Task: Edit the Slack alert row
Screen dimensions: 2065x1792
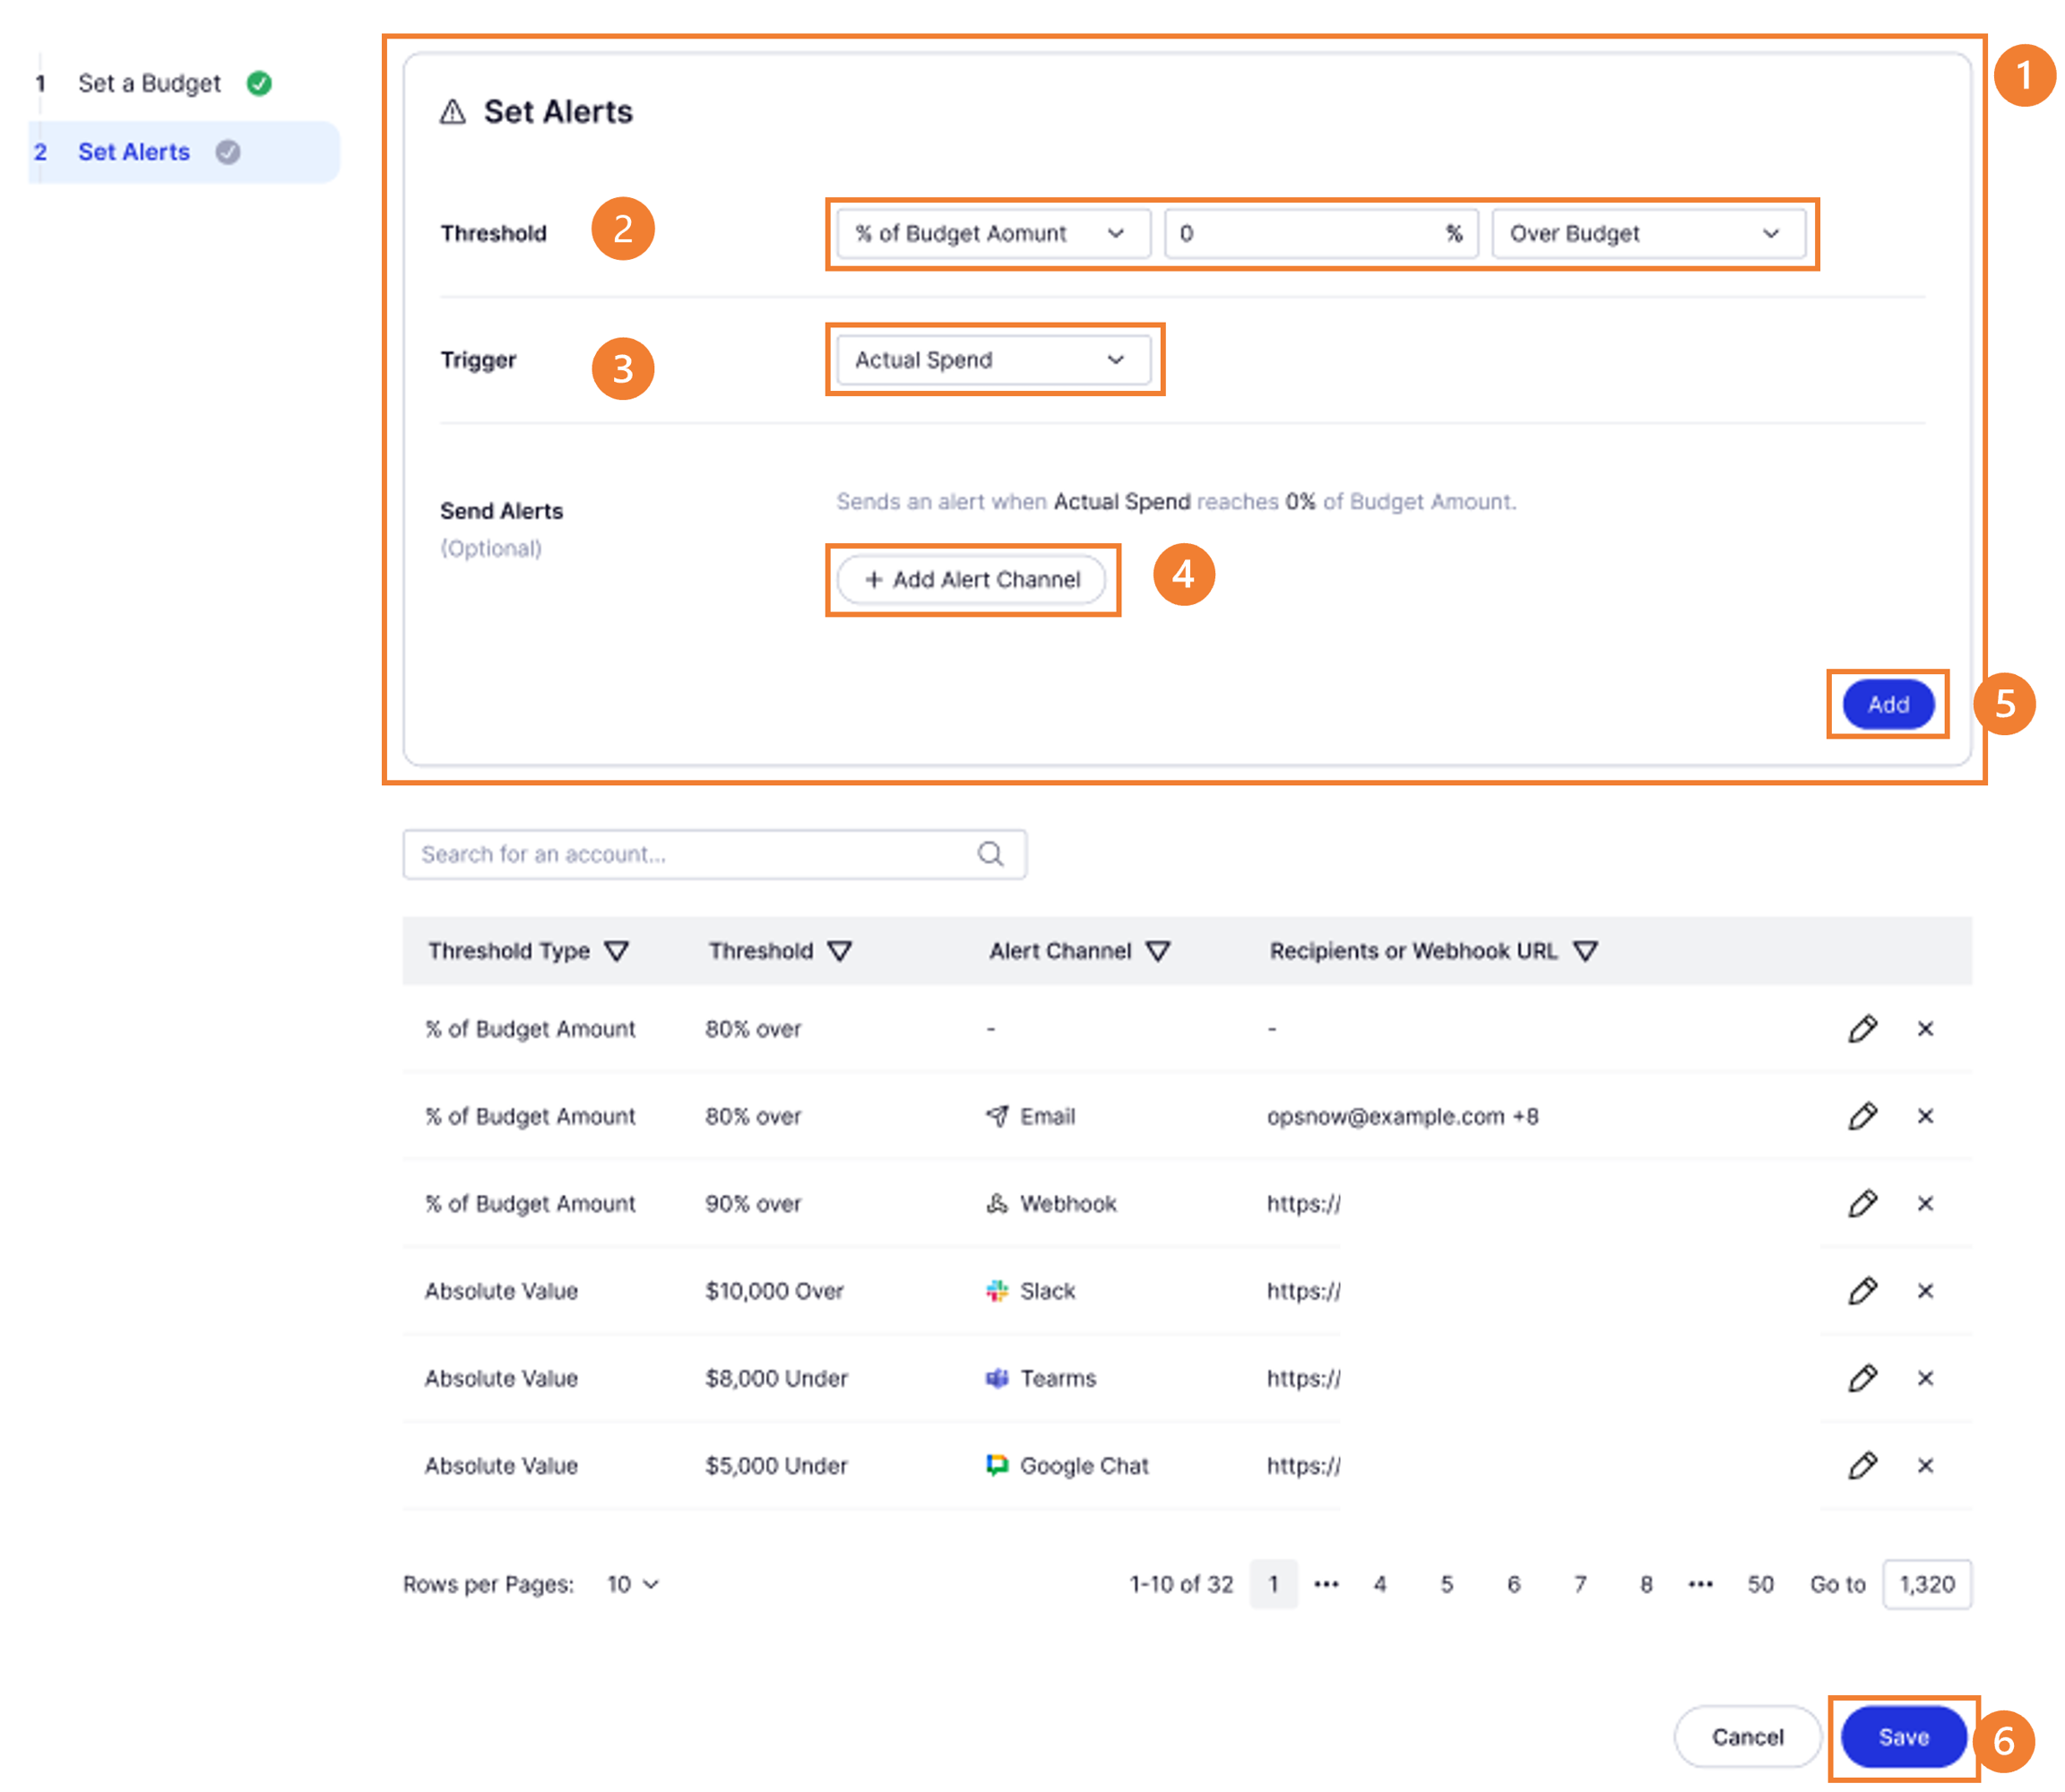Action: click(1861, 1291)
